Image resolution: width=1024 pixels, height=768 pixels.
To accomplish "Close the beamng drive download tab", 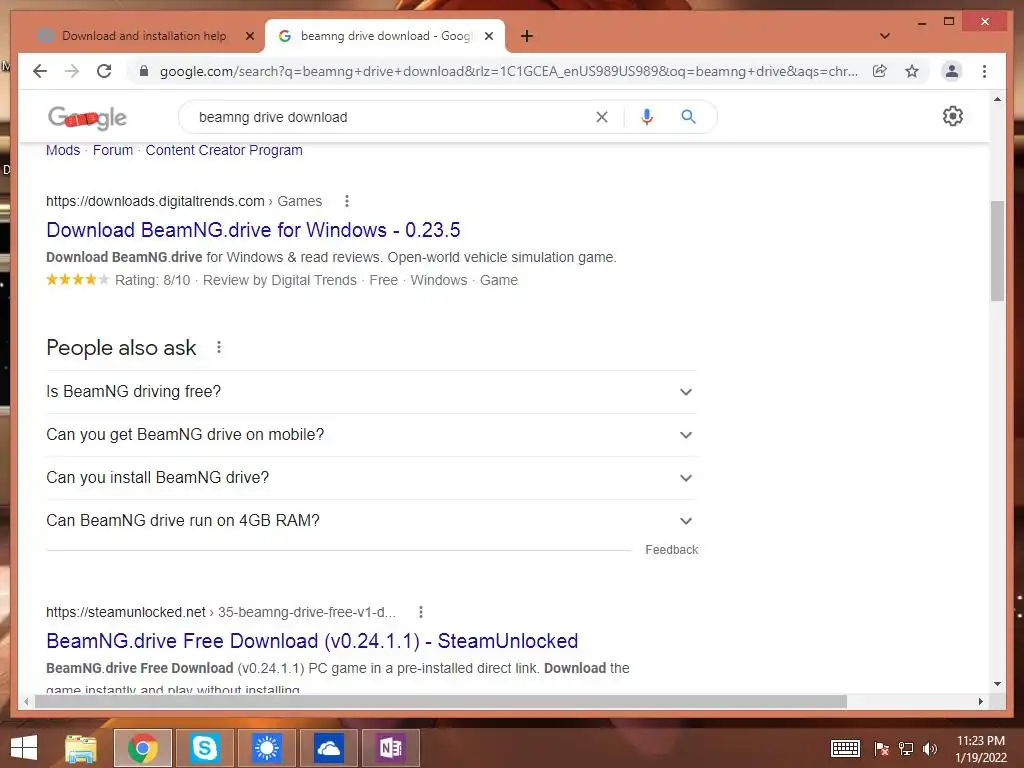I will pyautogui.click(x=488, y=37).
